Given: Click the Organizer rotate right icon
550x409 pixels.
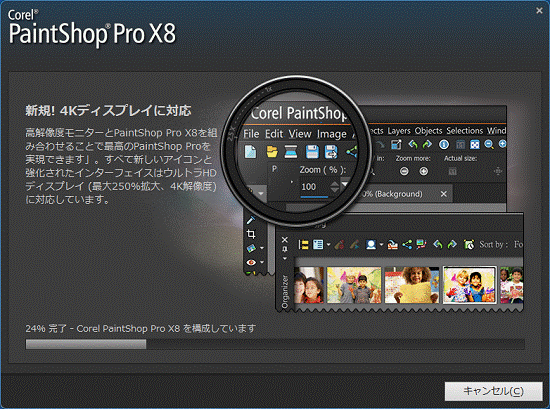Looking at the screenshot, I should (452, 244).
